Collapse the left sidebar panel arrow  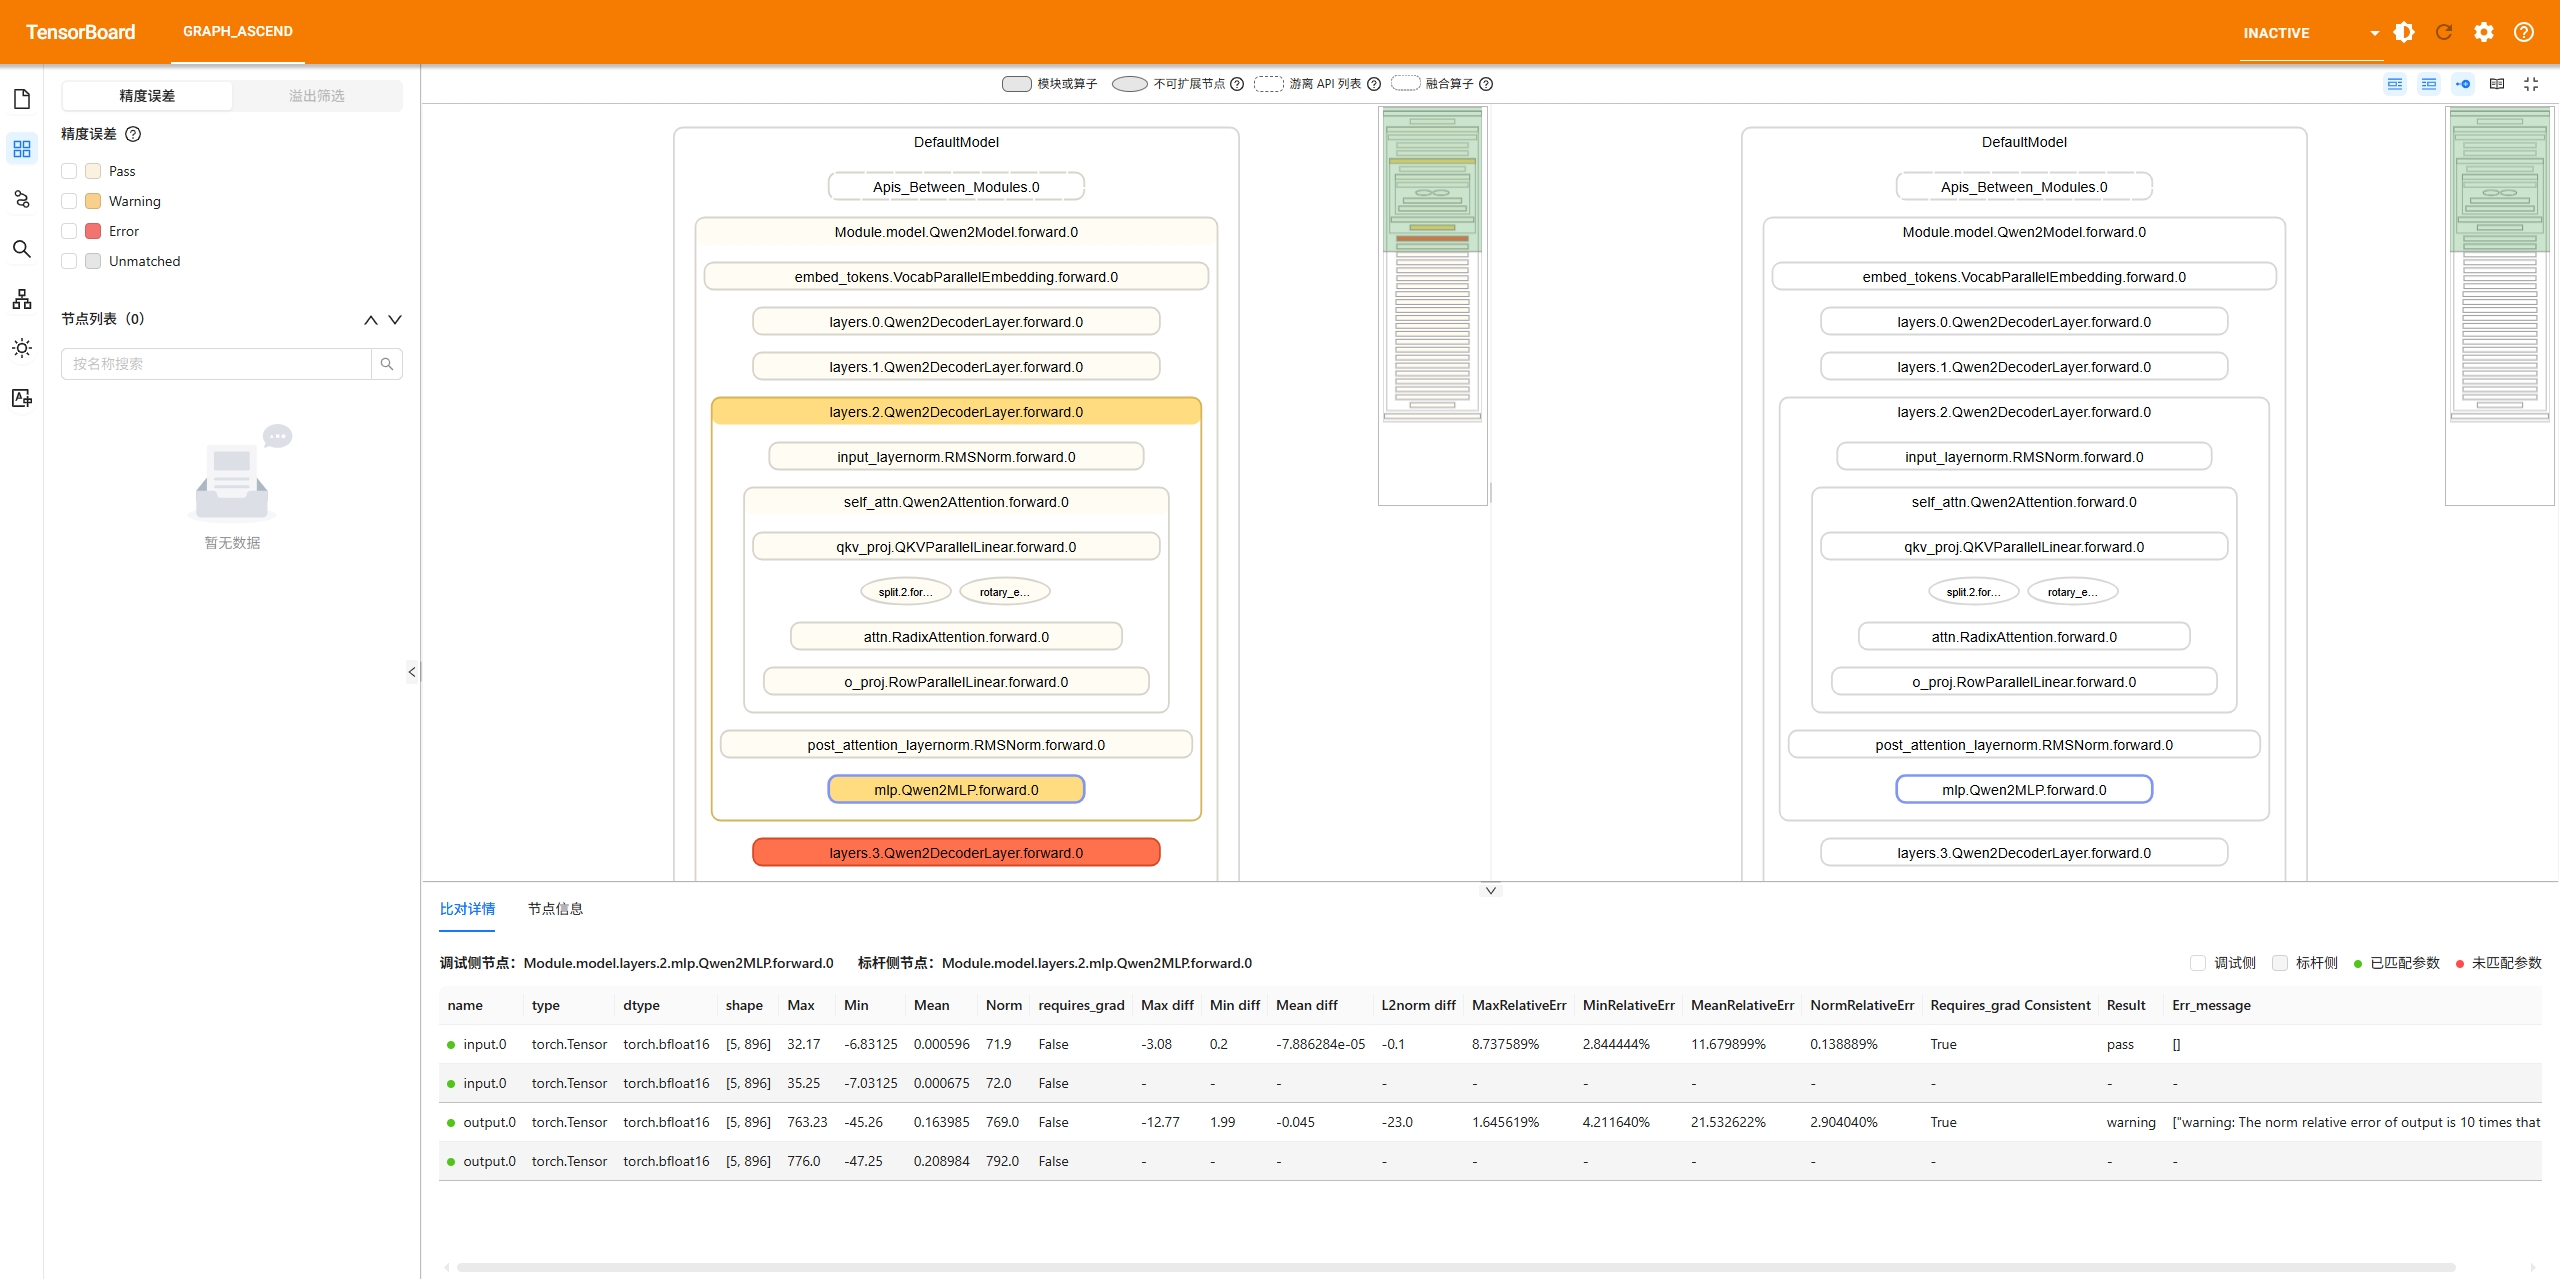(x=412, y=672)
